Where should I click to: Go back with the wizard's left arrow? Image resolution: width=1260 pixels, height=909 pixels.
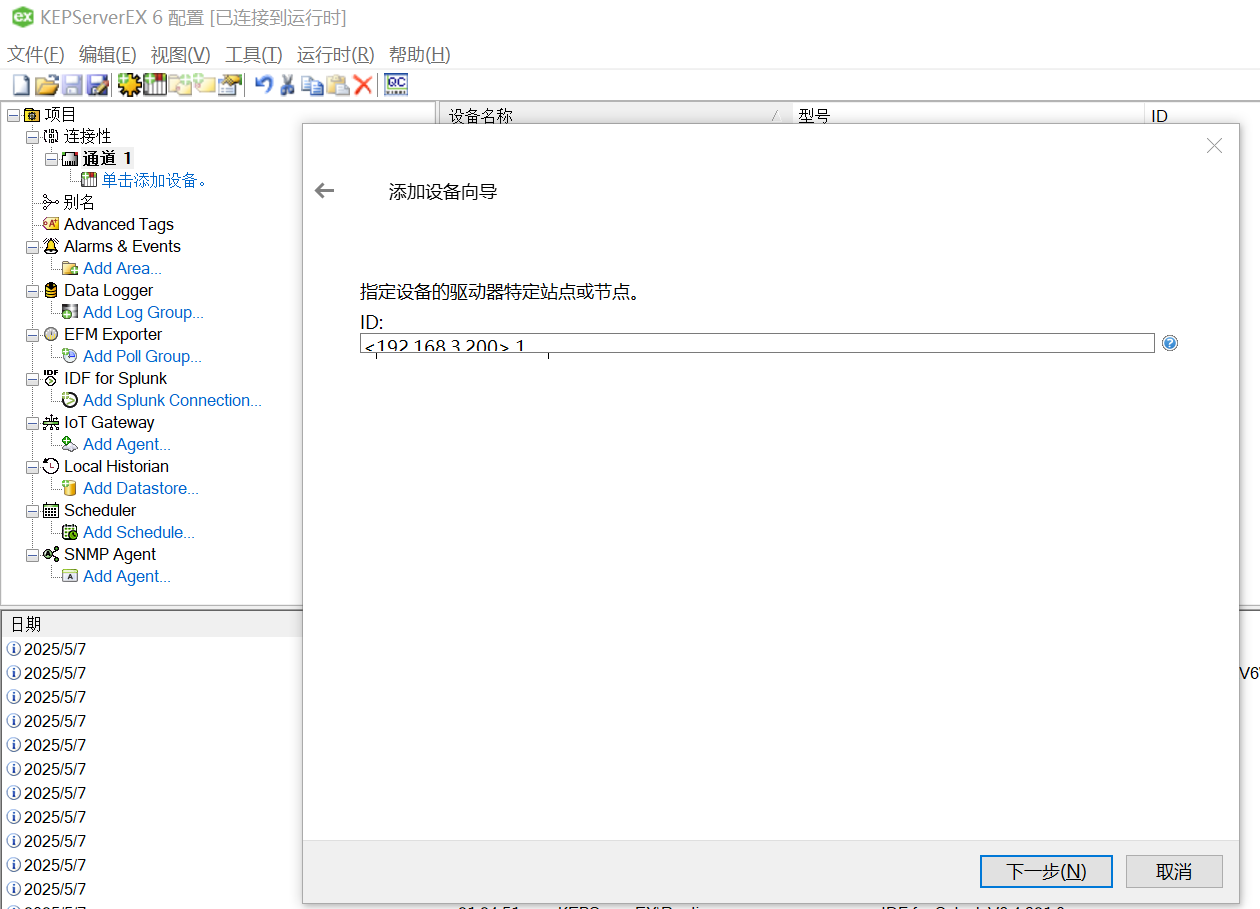[x=324, y=191]
